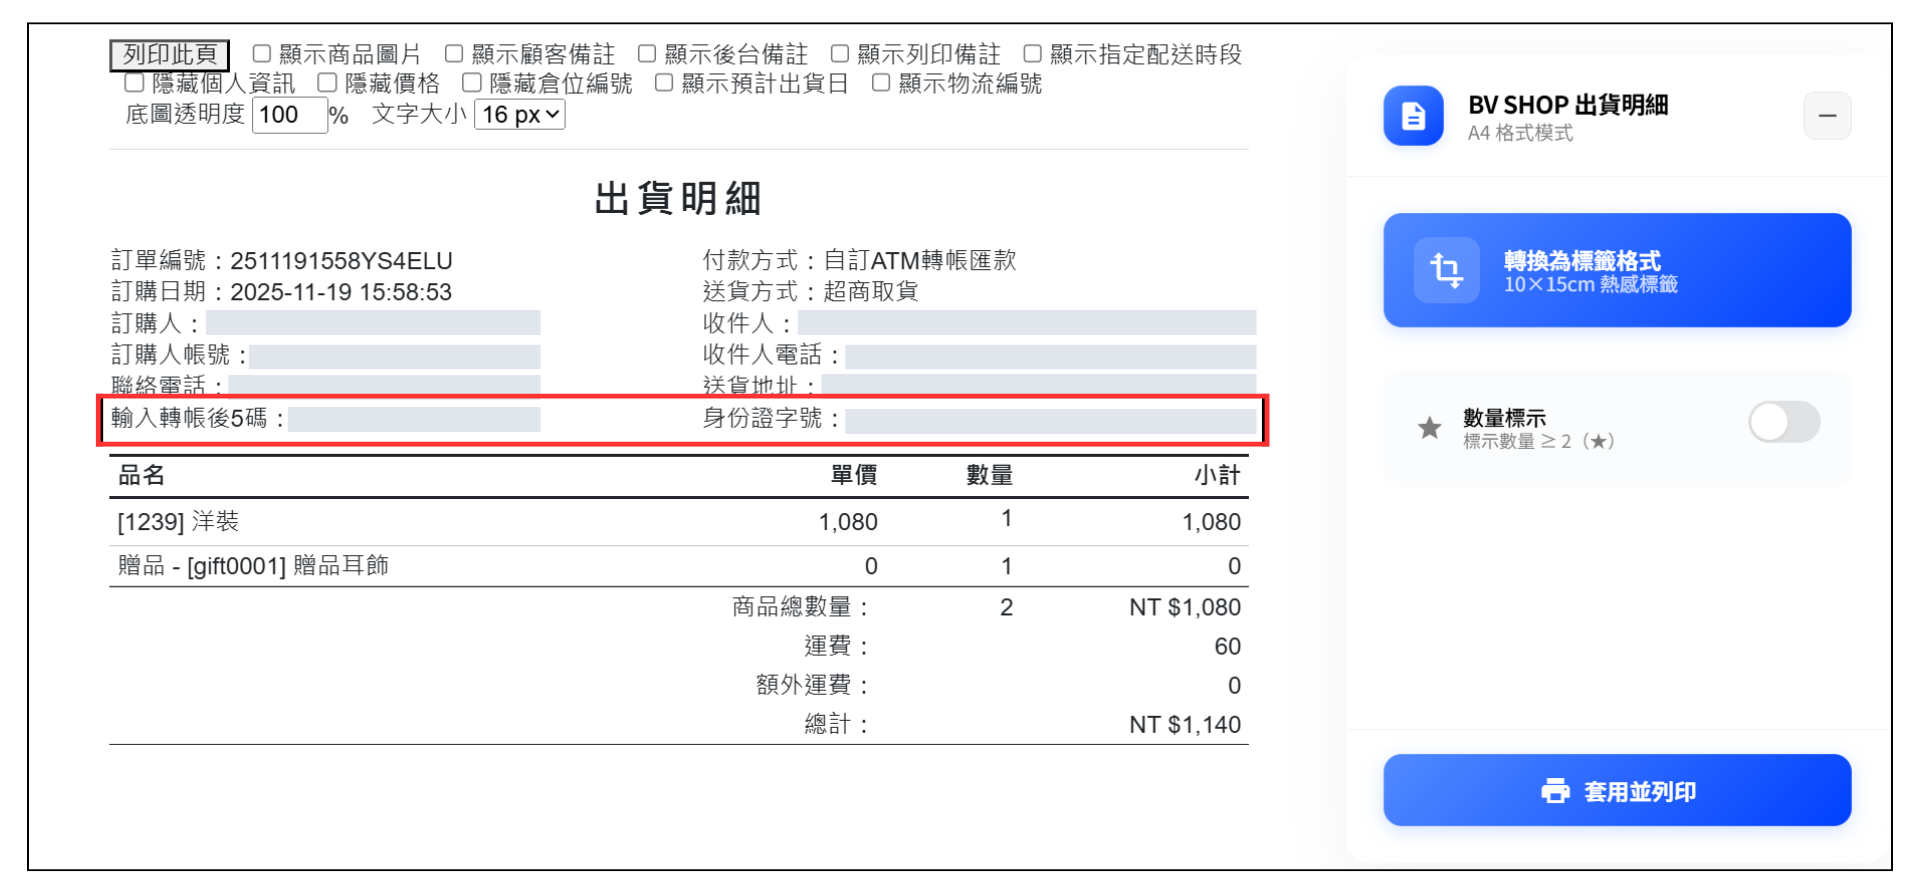
Task: Check the 顯示指定配送時段 box
Action: (1033, 54)
